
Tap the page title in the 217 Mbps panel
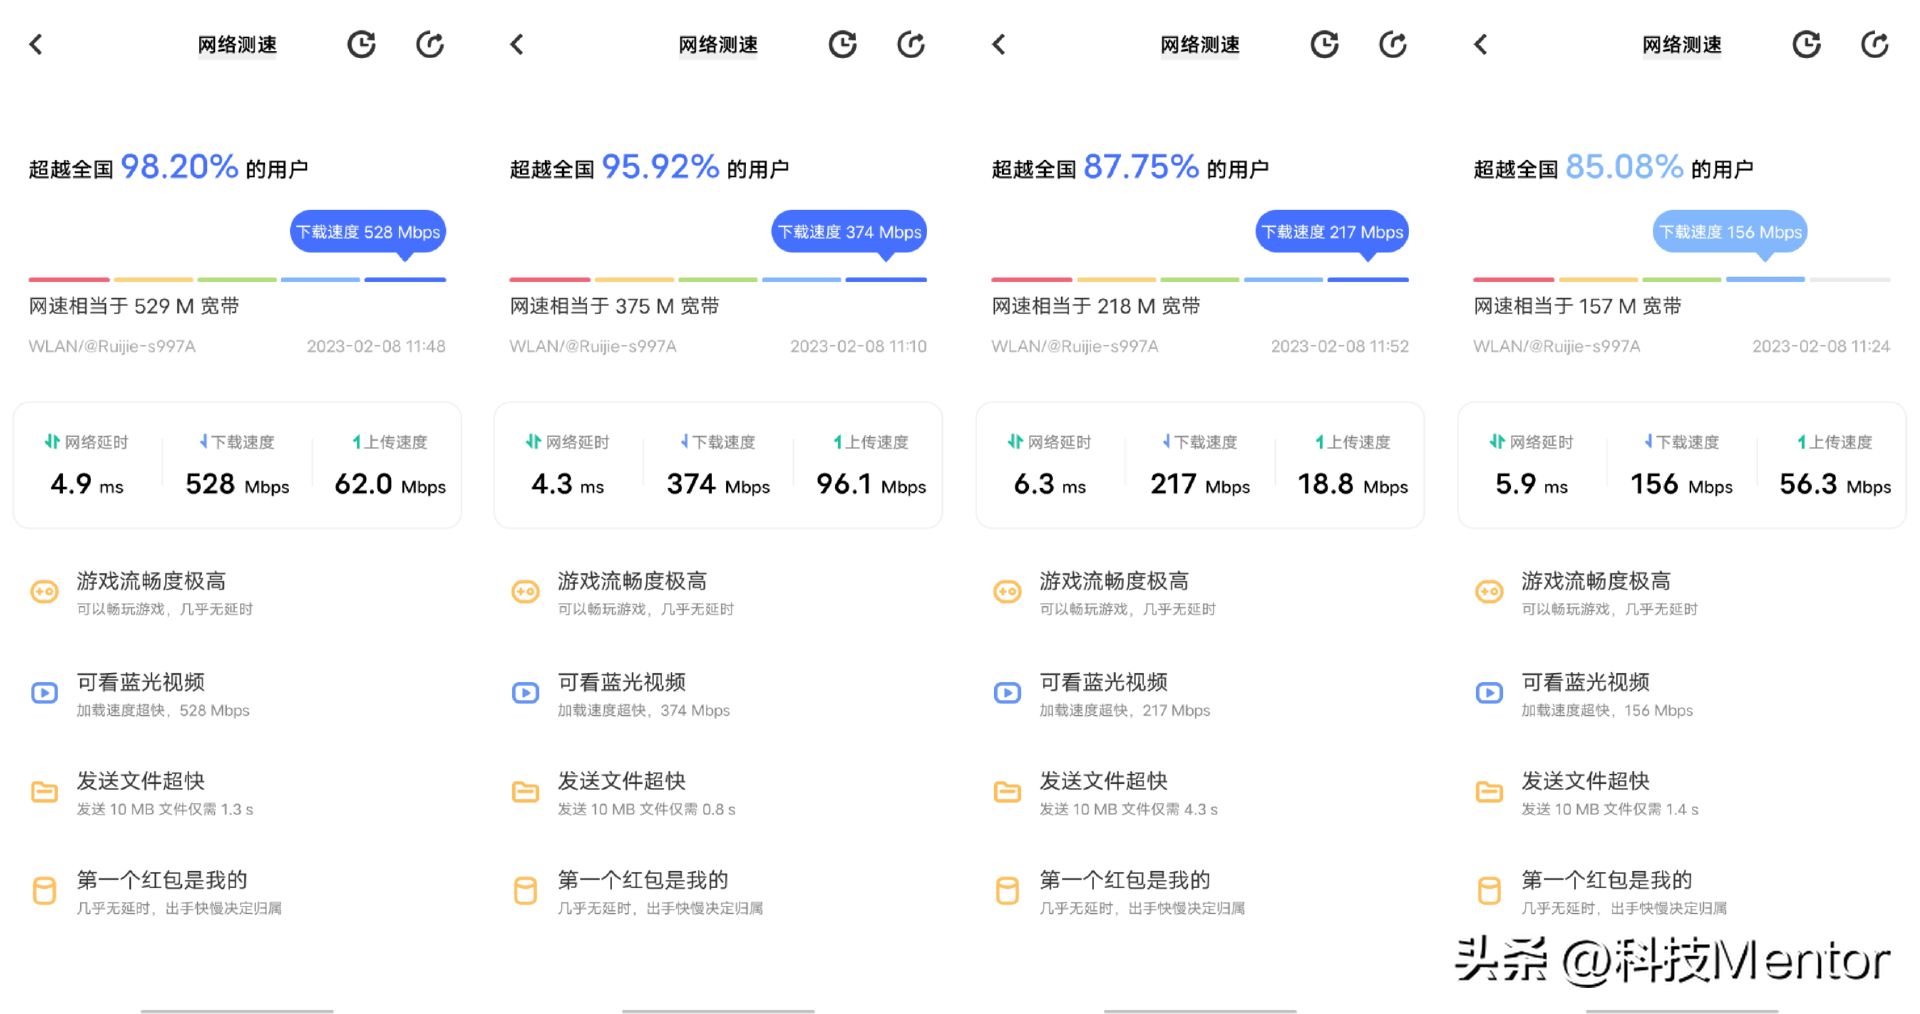coord(1199,45)
